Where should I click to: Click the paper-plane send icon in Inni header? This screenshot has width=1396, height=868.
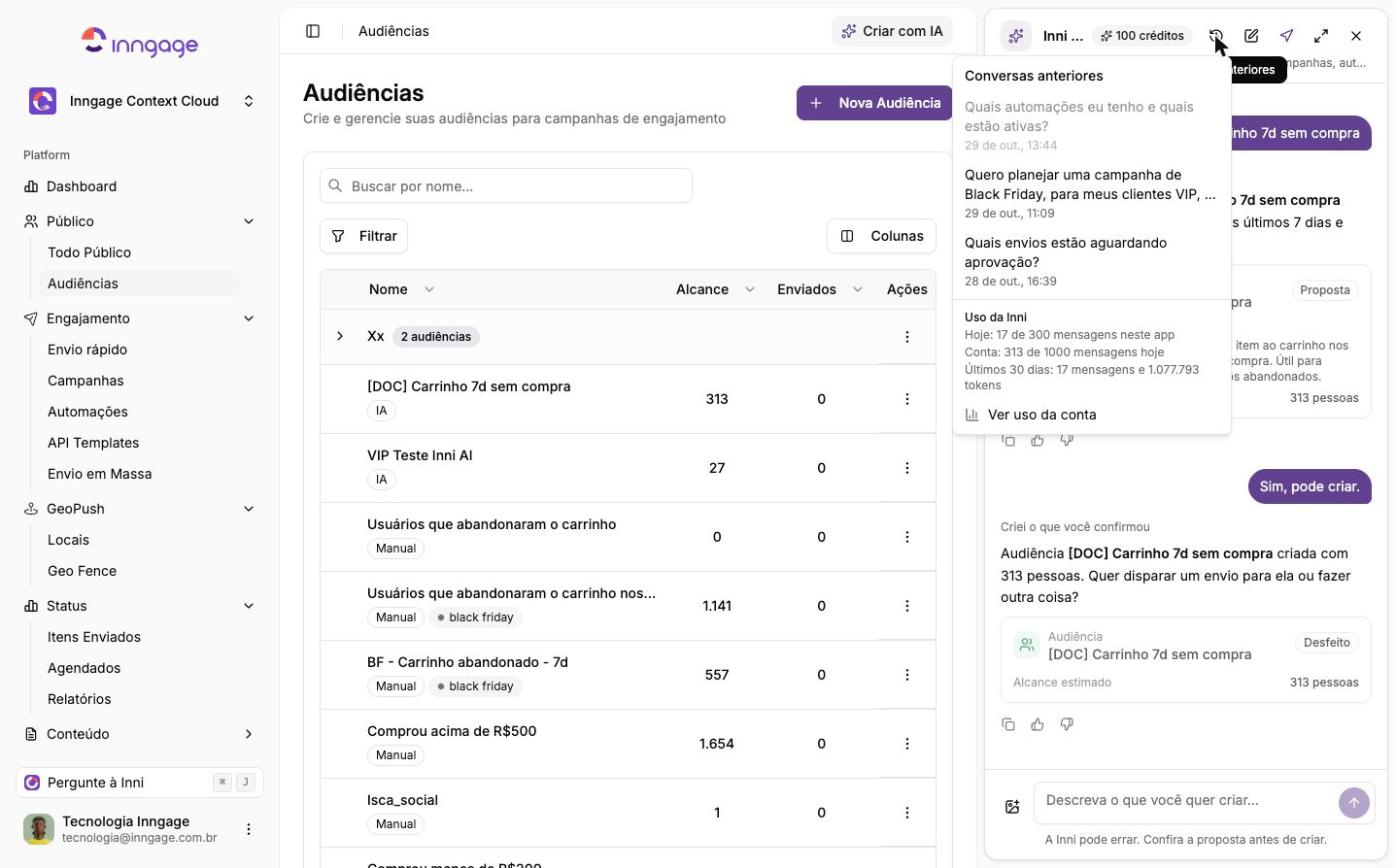pyautogui.click(x=1287, y=36)
